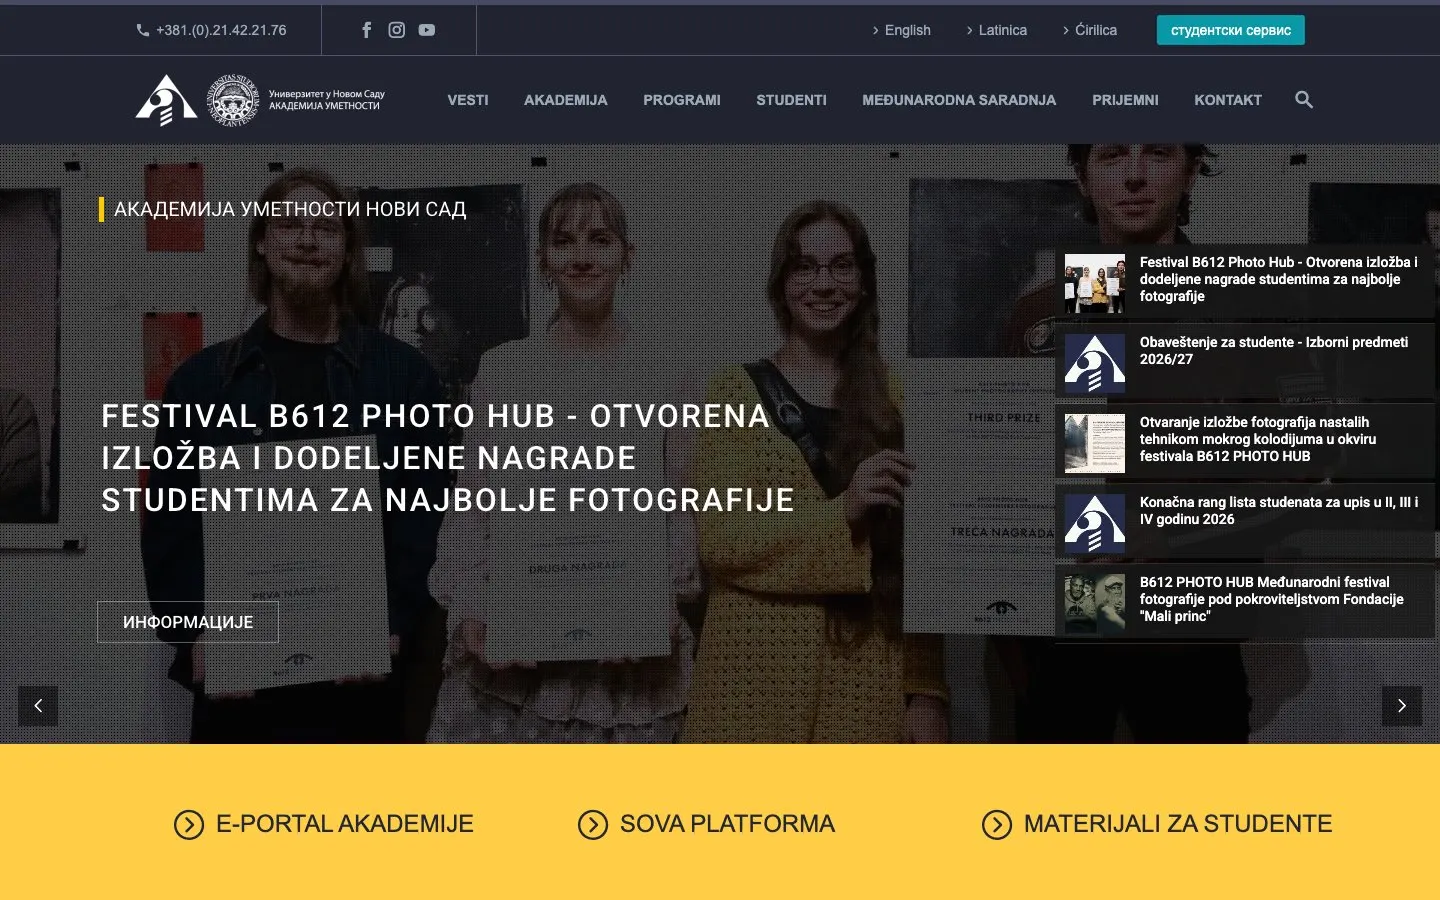Open thumbnail for Festival B612 Photo Hub awards news
The height and width of the screenshot is (900, 1440).
[x=1095, y=284]
